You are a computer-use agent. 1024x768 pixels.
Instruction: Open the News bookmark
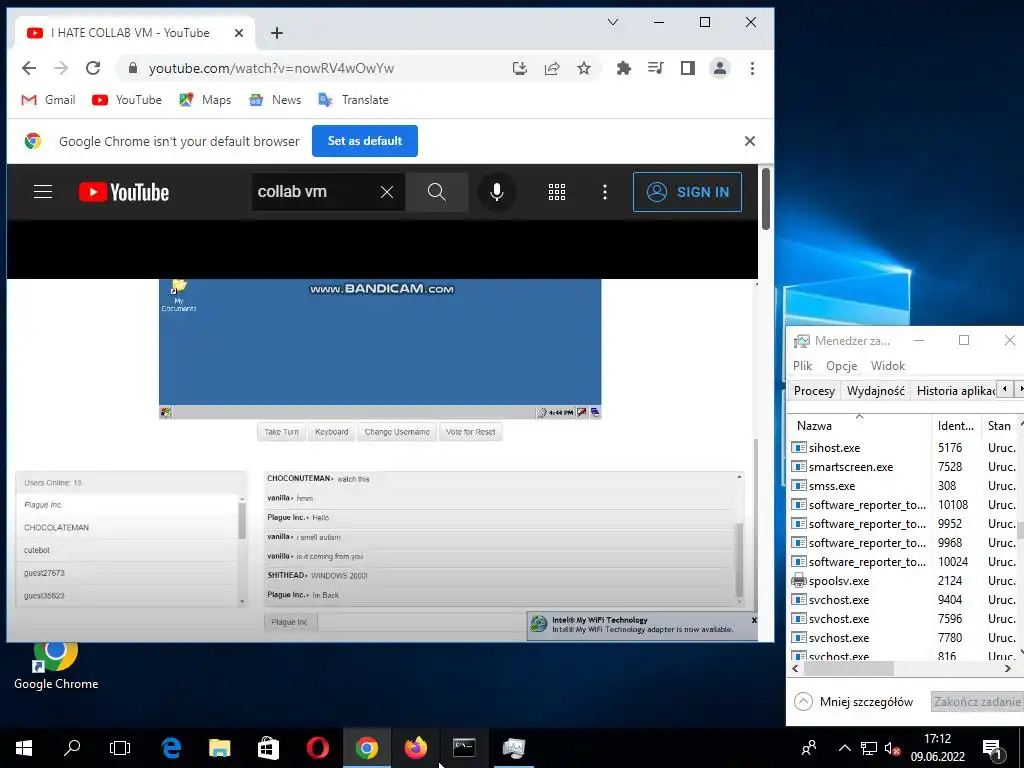click(275, 100)
